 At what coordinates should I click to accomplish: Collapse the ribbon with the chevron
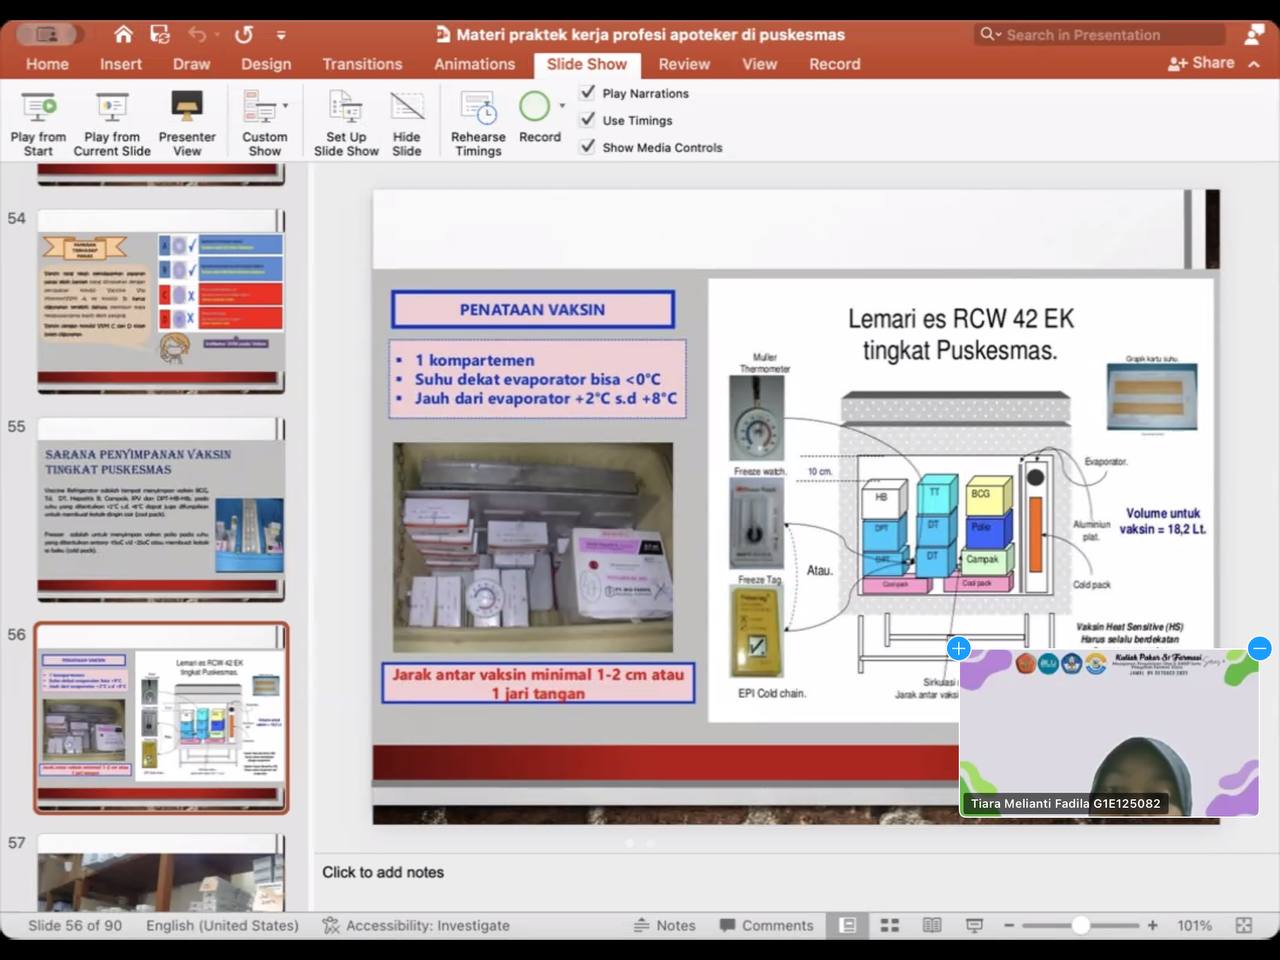pos(1254,63)
